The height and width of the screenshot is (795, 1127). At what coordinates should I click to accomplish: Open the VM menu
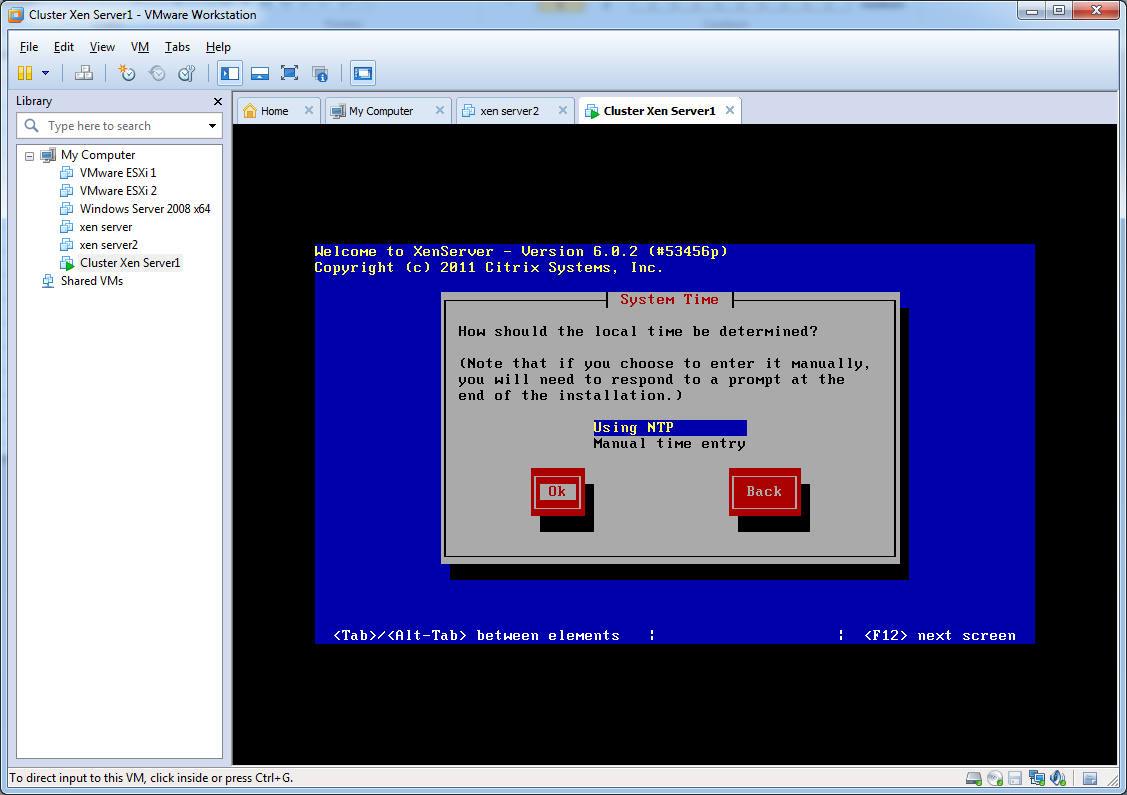(140, 47)
